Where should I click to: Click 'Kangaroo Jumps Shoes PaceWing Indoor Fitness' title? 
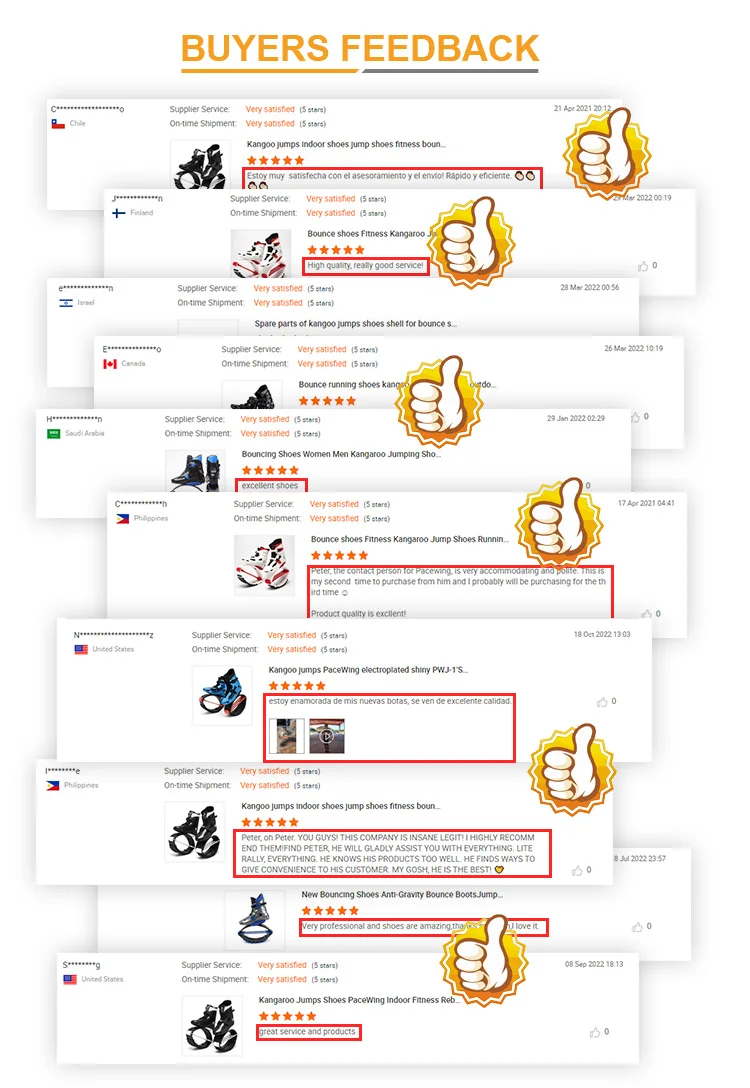pyautogui.click(x=359, y=1001)
